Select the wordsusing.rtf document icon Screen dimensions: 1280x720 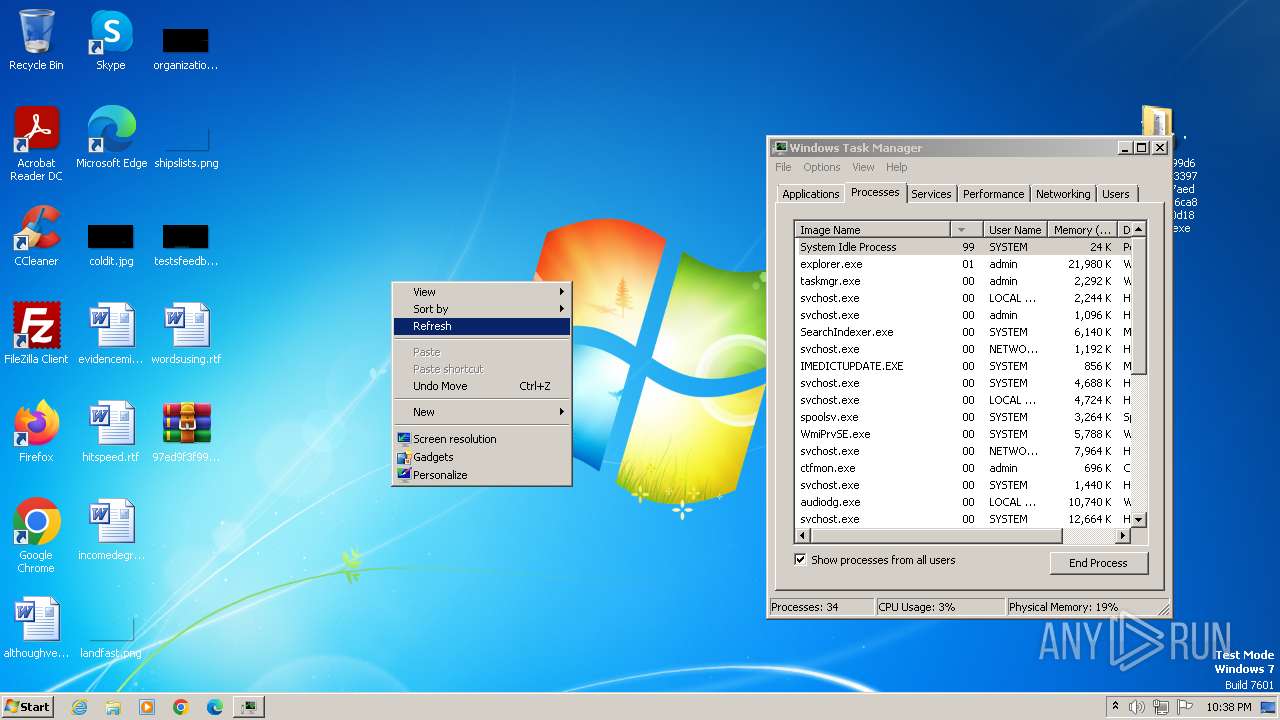(186, 334)
